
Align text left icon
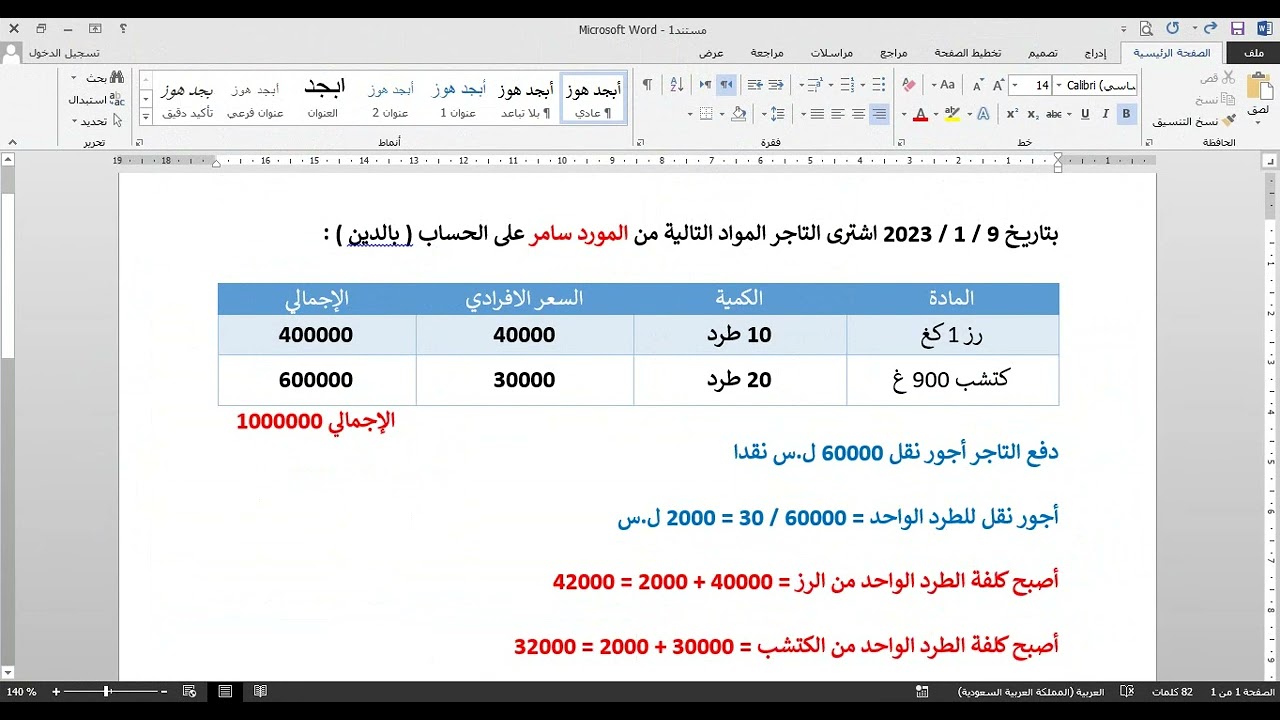[838, 114]
